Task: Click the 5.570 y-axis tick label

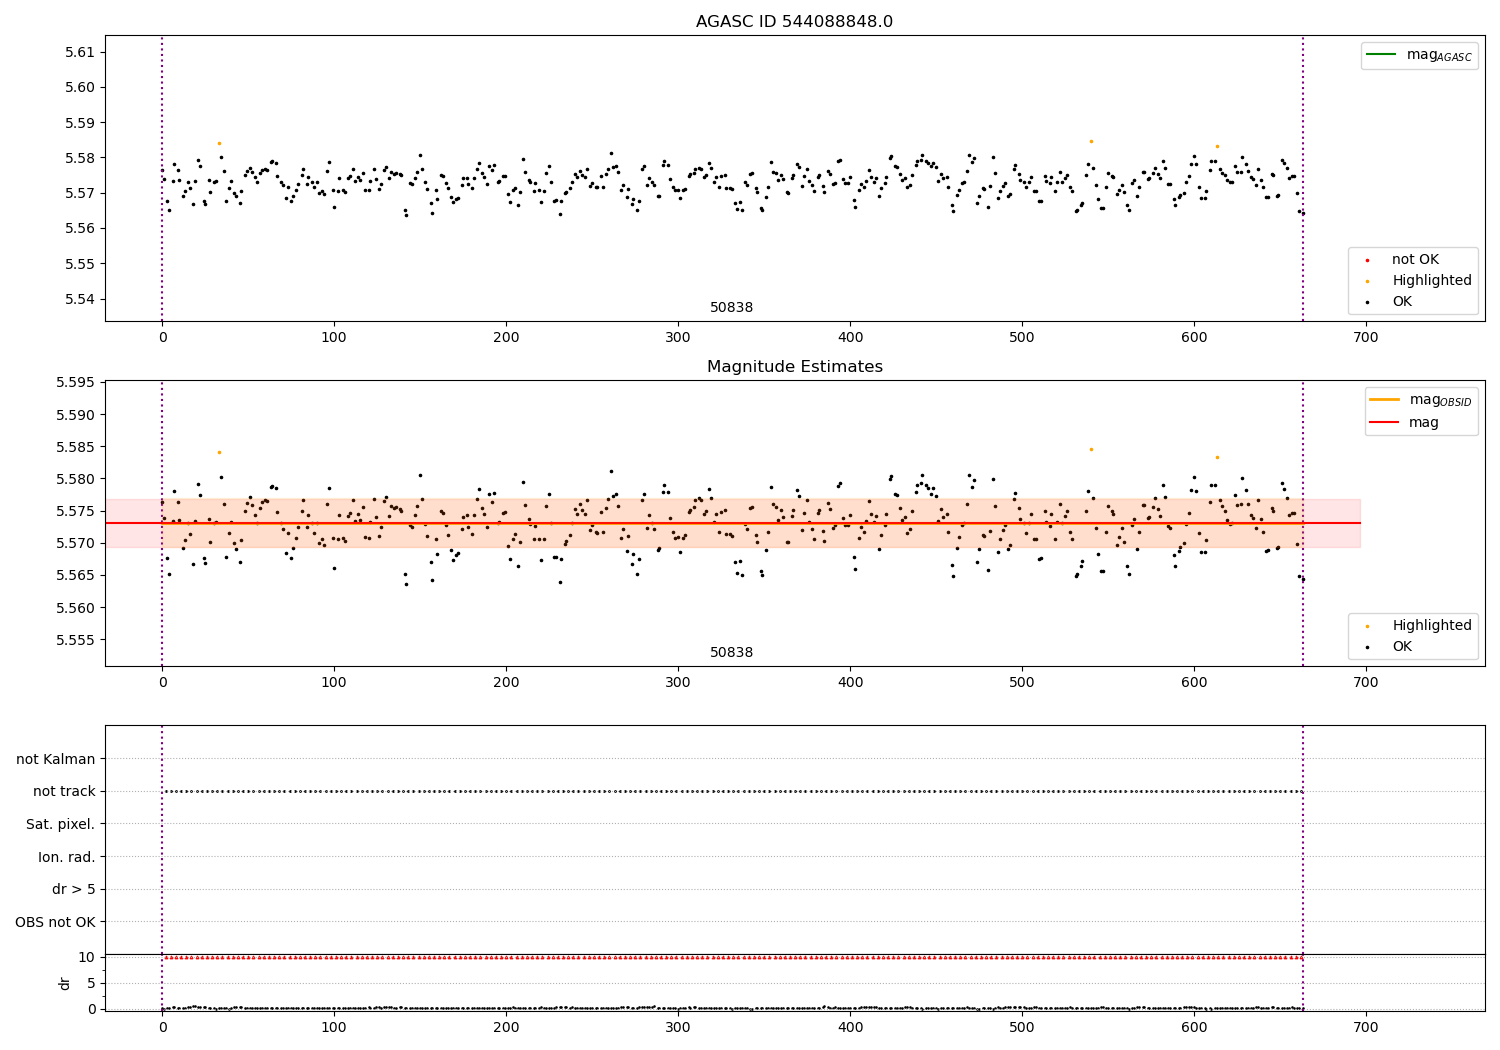Action: click(x=76, y=543)
